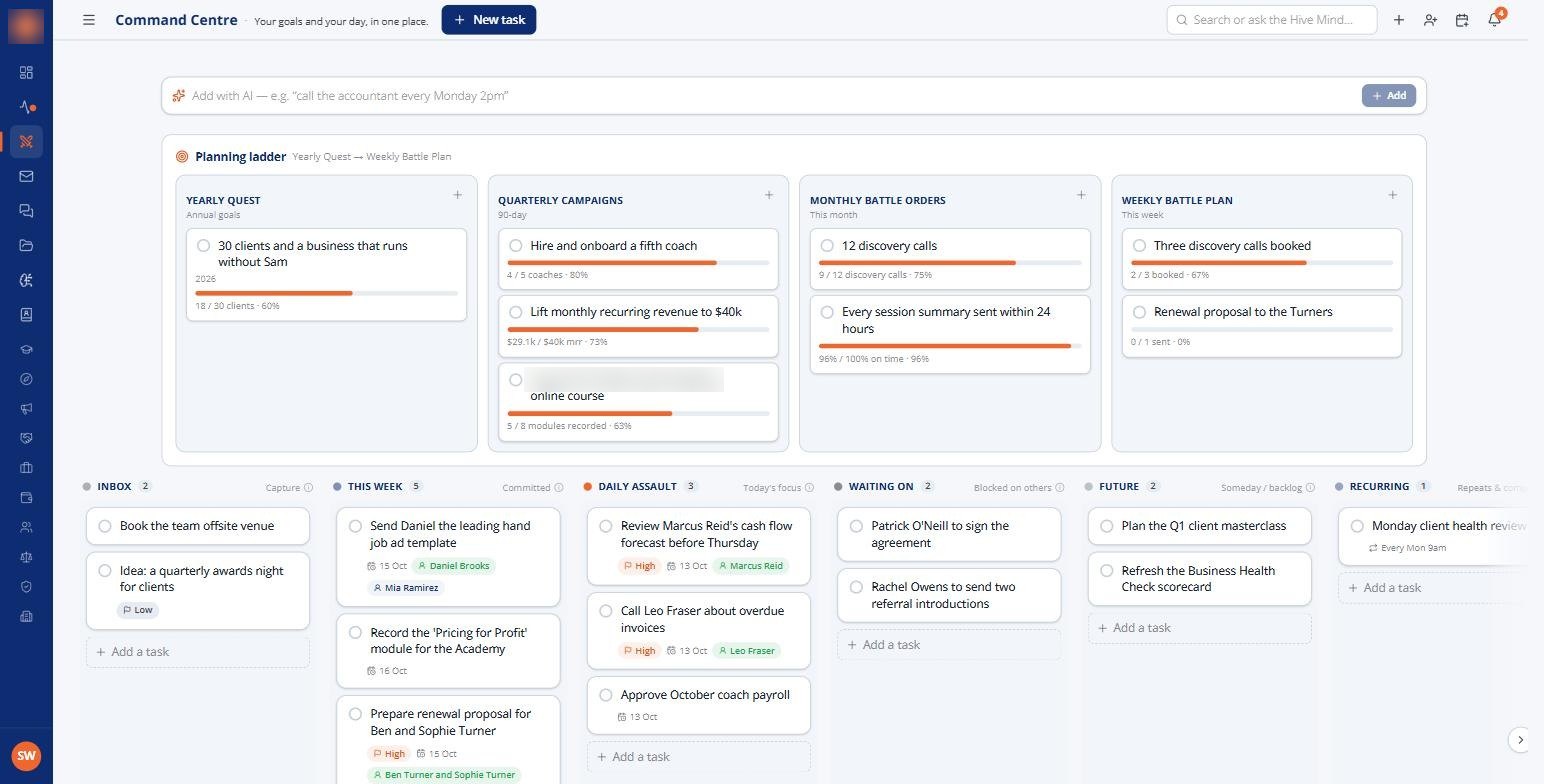Show info for Inbox 'Capture' column
1544x784 pixels.
click(308, 488)
